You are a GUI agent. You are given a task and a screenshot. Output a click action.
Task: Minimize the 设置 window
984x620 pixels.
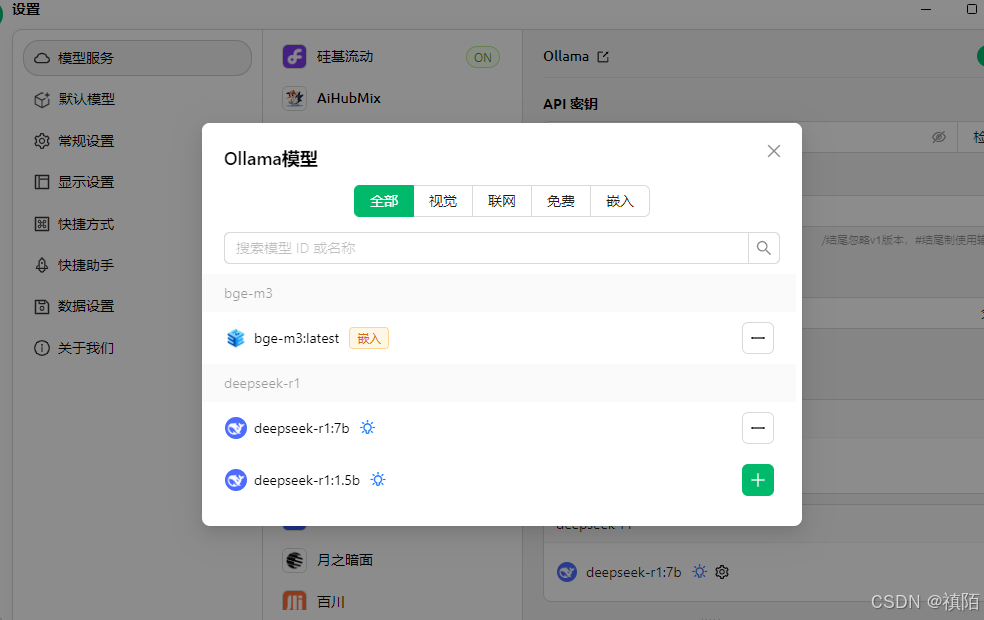[x=926, y=9]
